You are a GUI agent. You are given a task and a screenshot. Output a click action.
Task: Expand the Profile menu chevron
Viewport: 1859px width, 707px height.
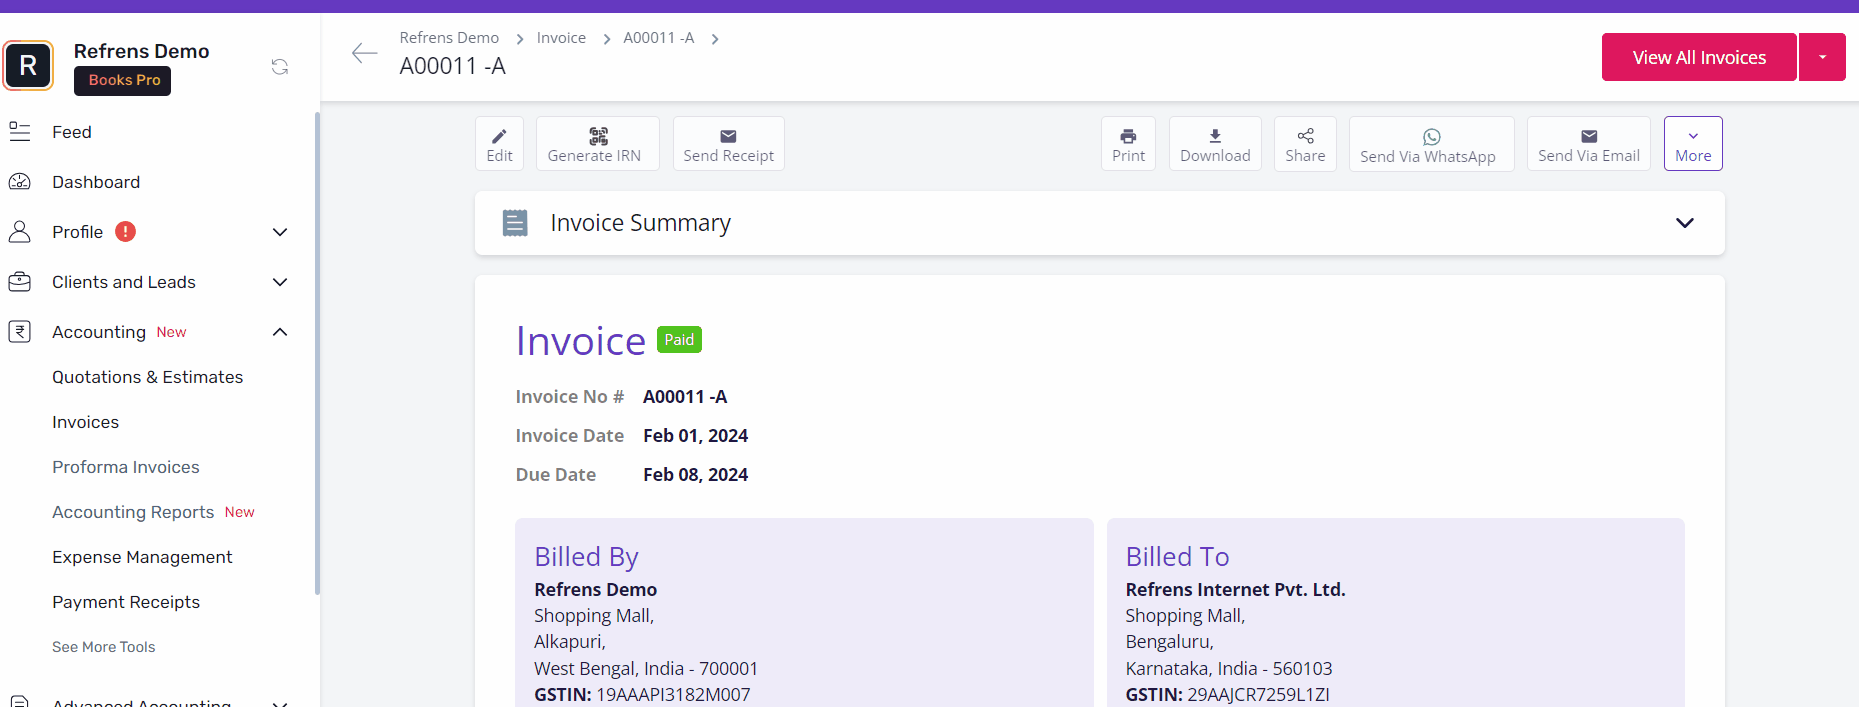[280, 232]
